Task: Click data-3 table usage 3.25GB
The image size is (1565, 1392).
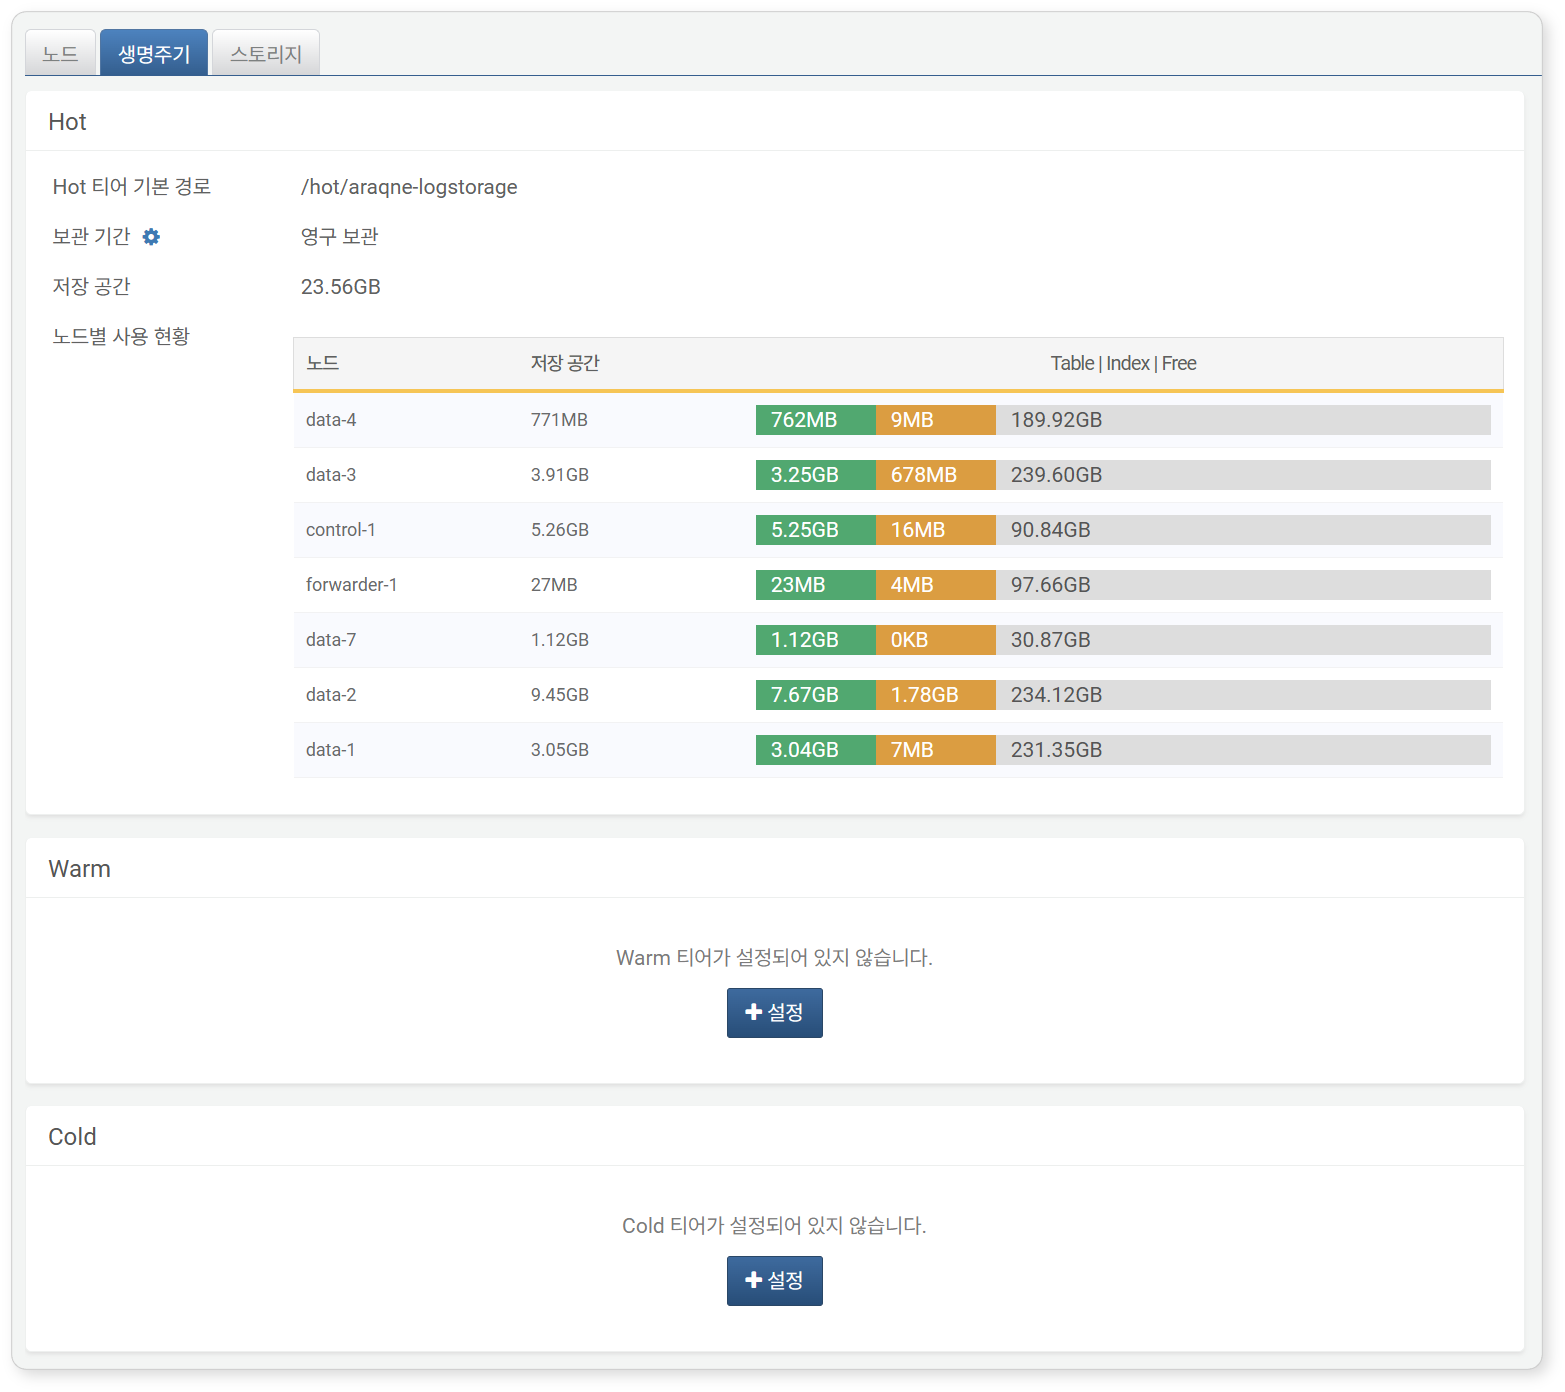Action: coord(816,475)
